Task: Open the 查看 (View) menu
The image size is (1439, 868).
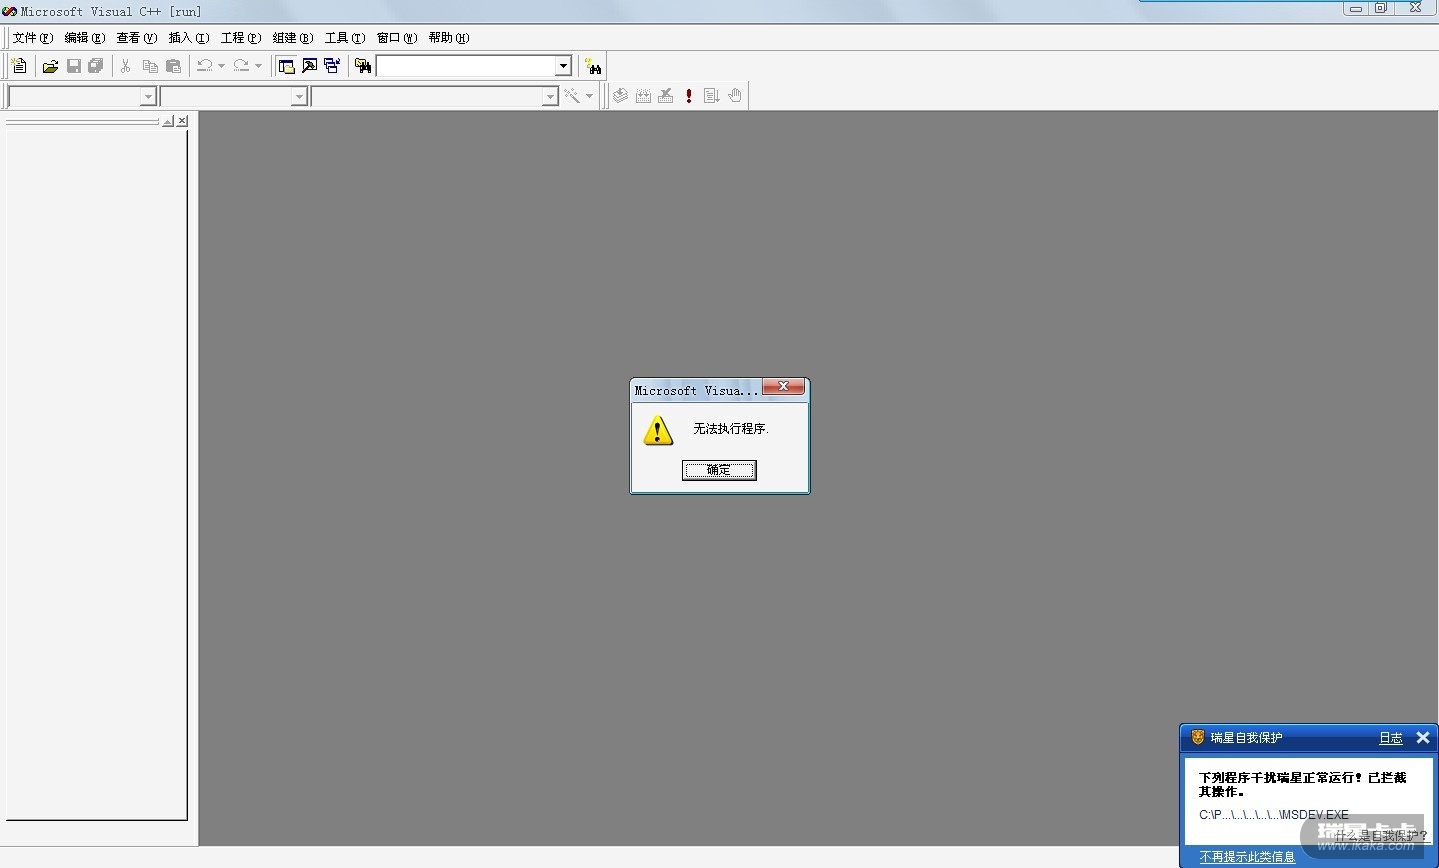Action: (x=136, y=38)
